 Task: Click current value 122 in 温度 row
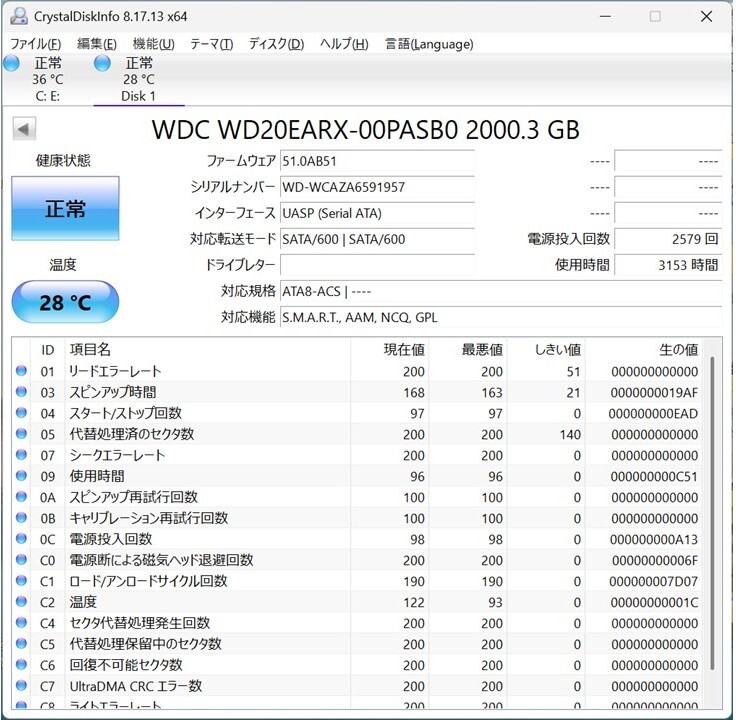414,602
